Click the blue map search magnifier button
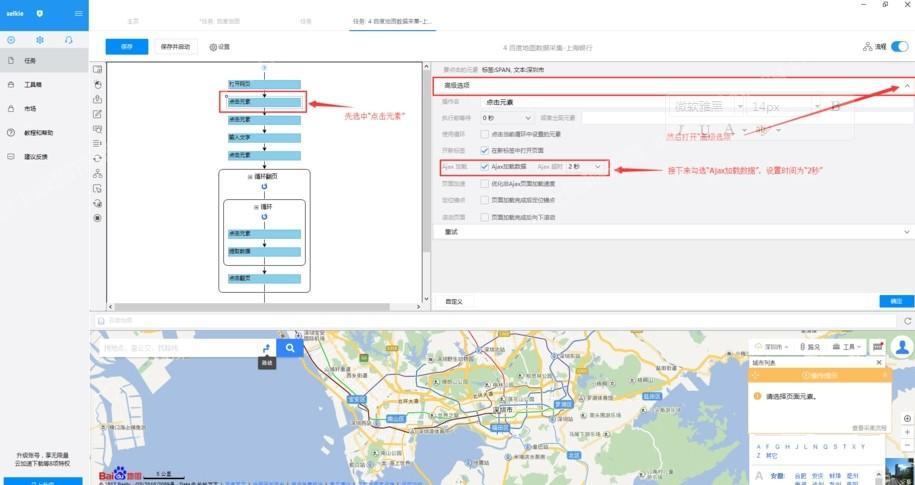The height and width of the screenshot is (485, 915). [289, 348]
